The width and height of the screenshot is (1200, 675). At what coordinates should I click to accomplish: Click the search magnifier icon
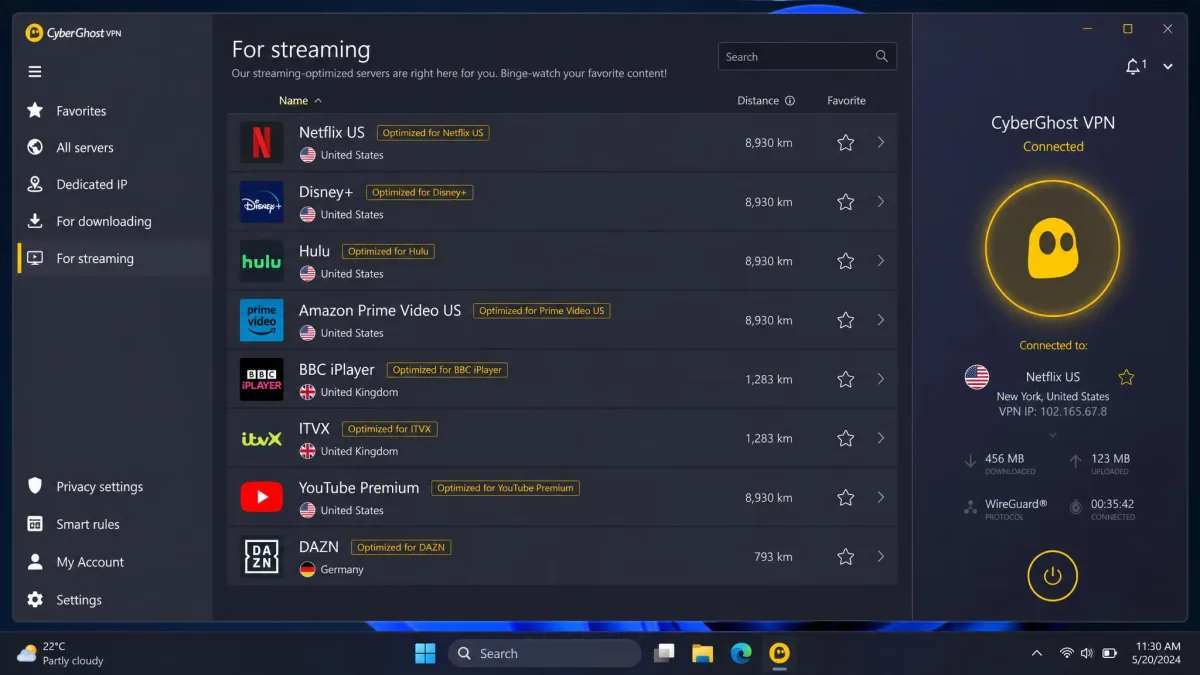pyautogui.click(x=881, y=57)
